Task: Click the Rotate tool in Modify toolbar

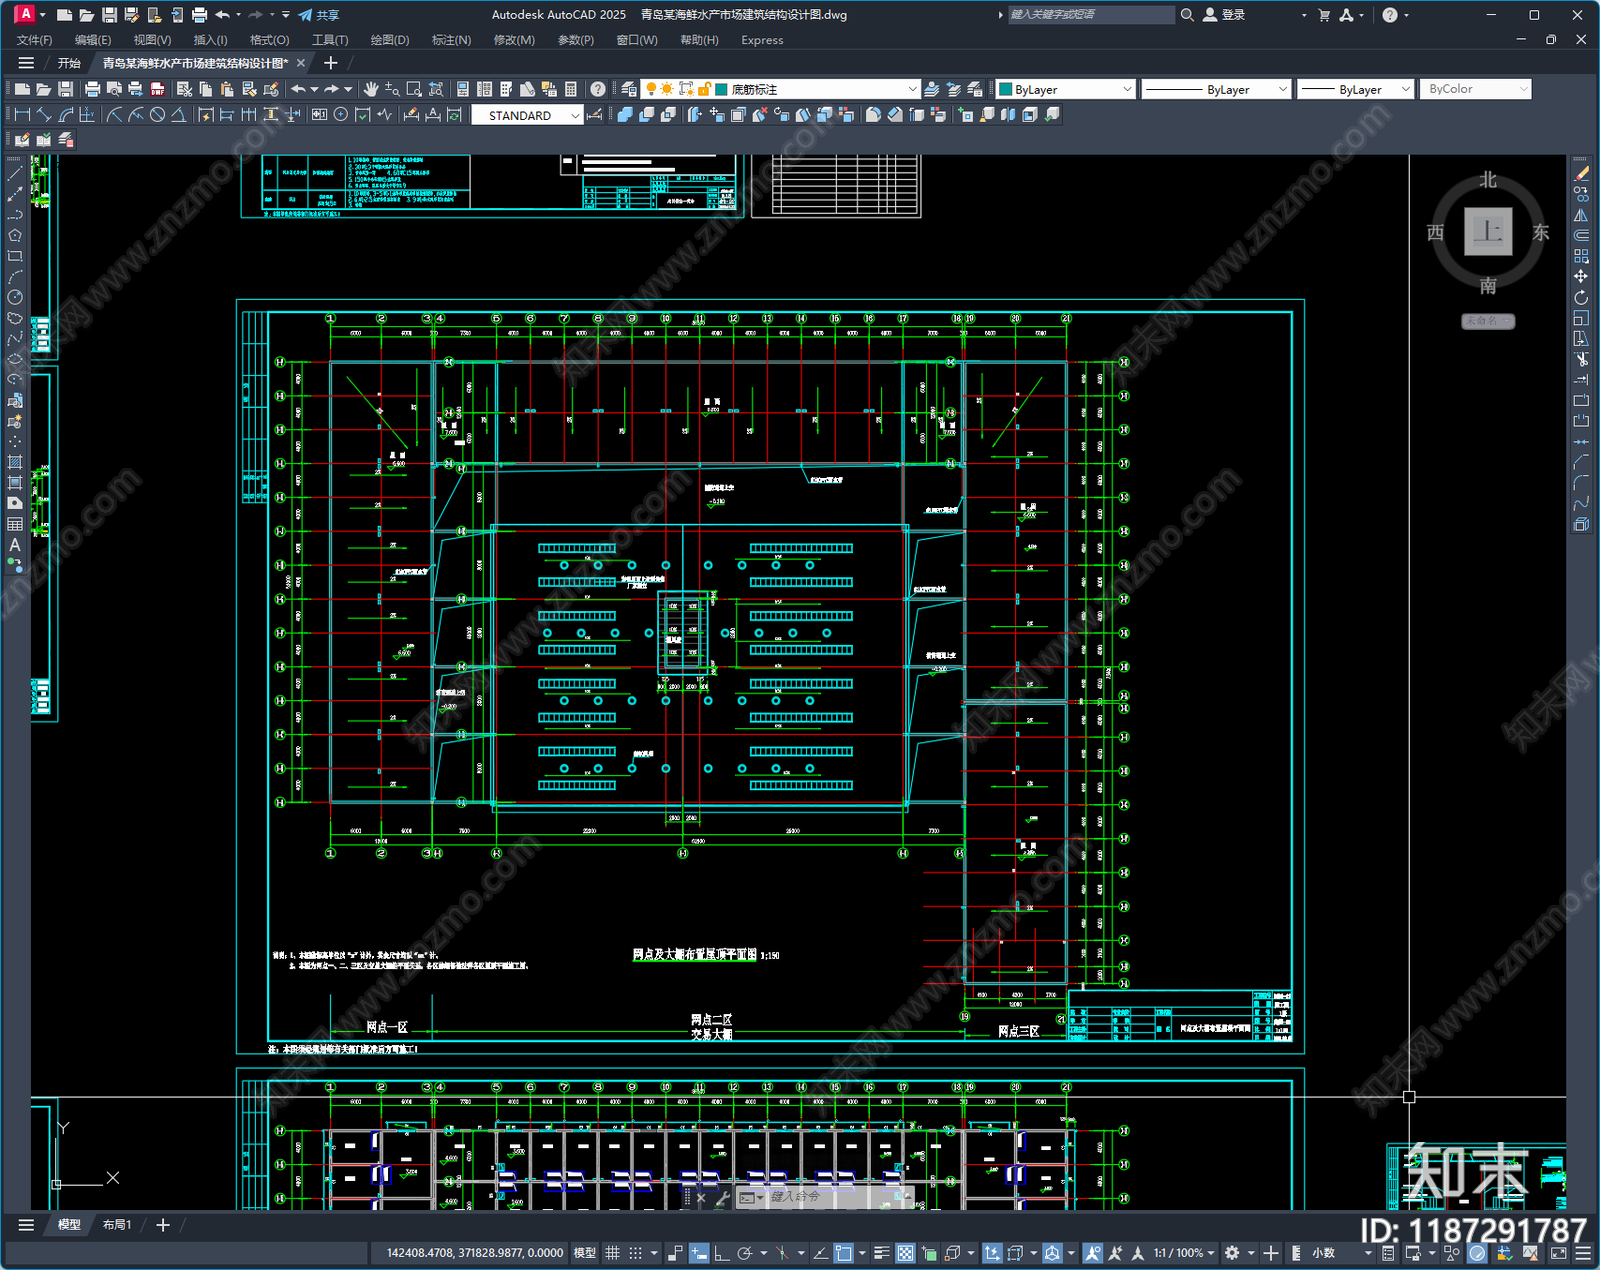Action: click(1581, 297)
